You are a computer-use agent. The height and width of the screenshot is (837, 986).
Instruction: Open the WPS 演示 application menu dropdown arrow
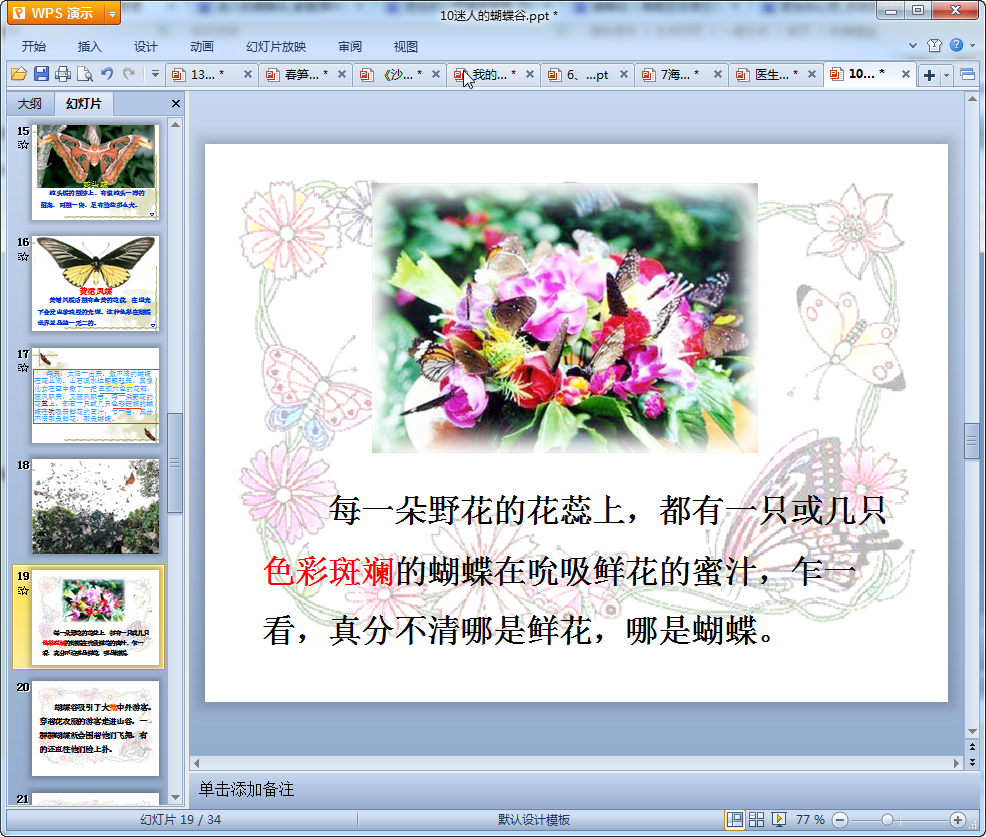pyautogui.click(x=113, y=13)
